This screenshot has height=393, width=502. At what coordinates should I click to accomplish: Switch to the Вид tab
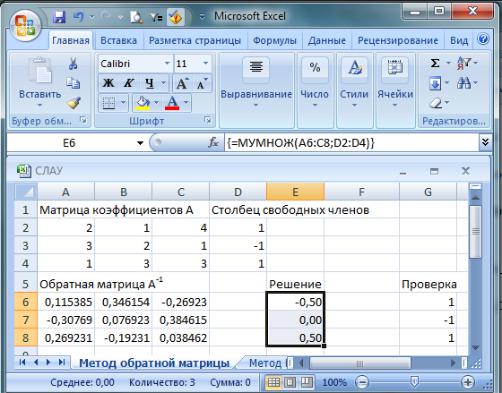pyautogui.click(x=459, y=40)
